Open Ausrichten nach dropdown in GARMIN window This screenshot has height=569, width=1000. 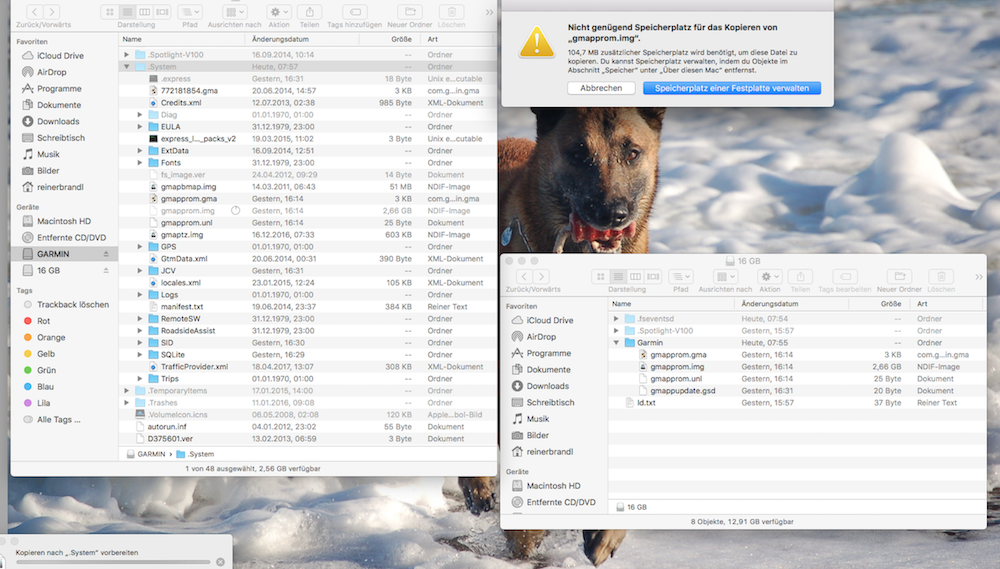pos(234,12)
